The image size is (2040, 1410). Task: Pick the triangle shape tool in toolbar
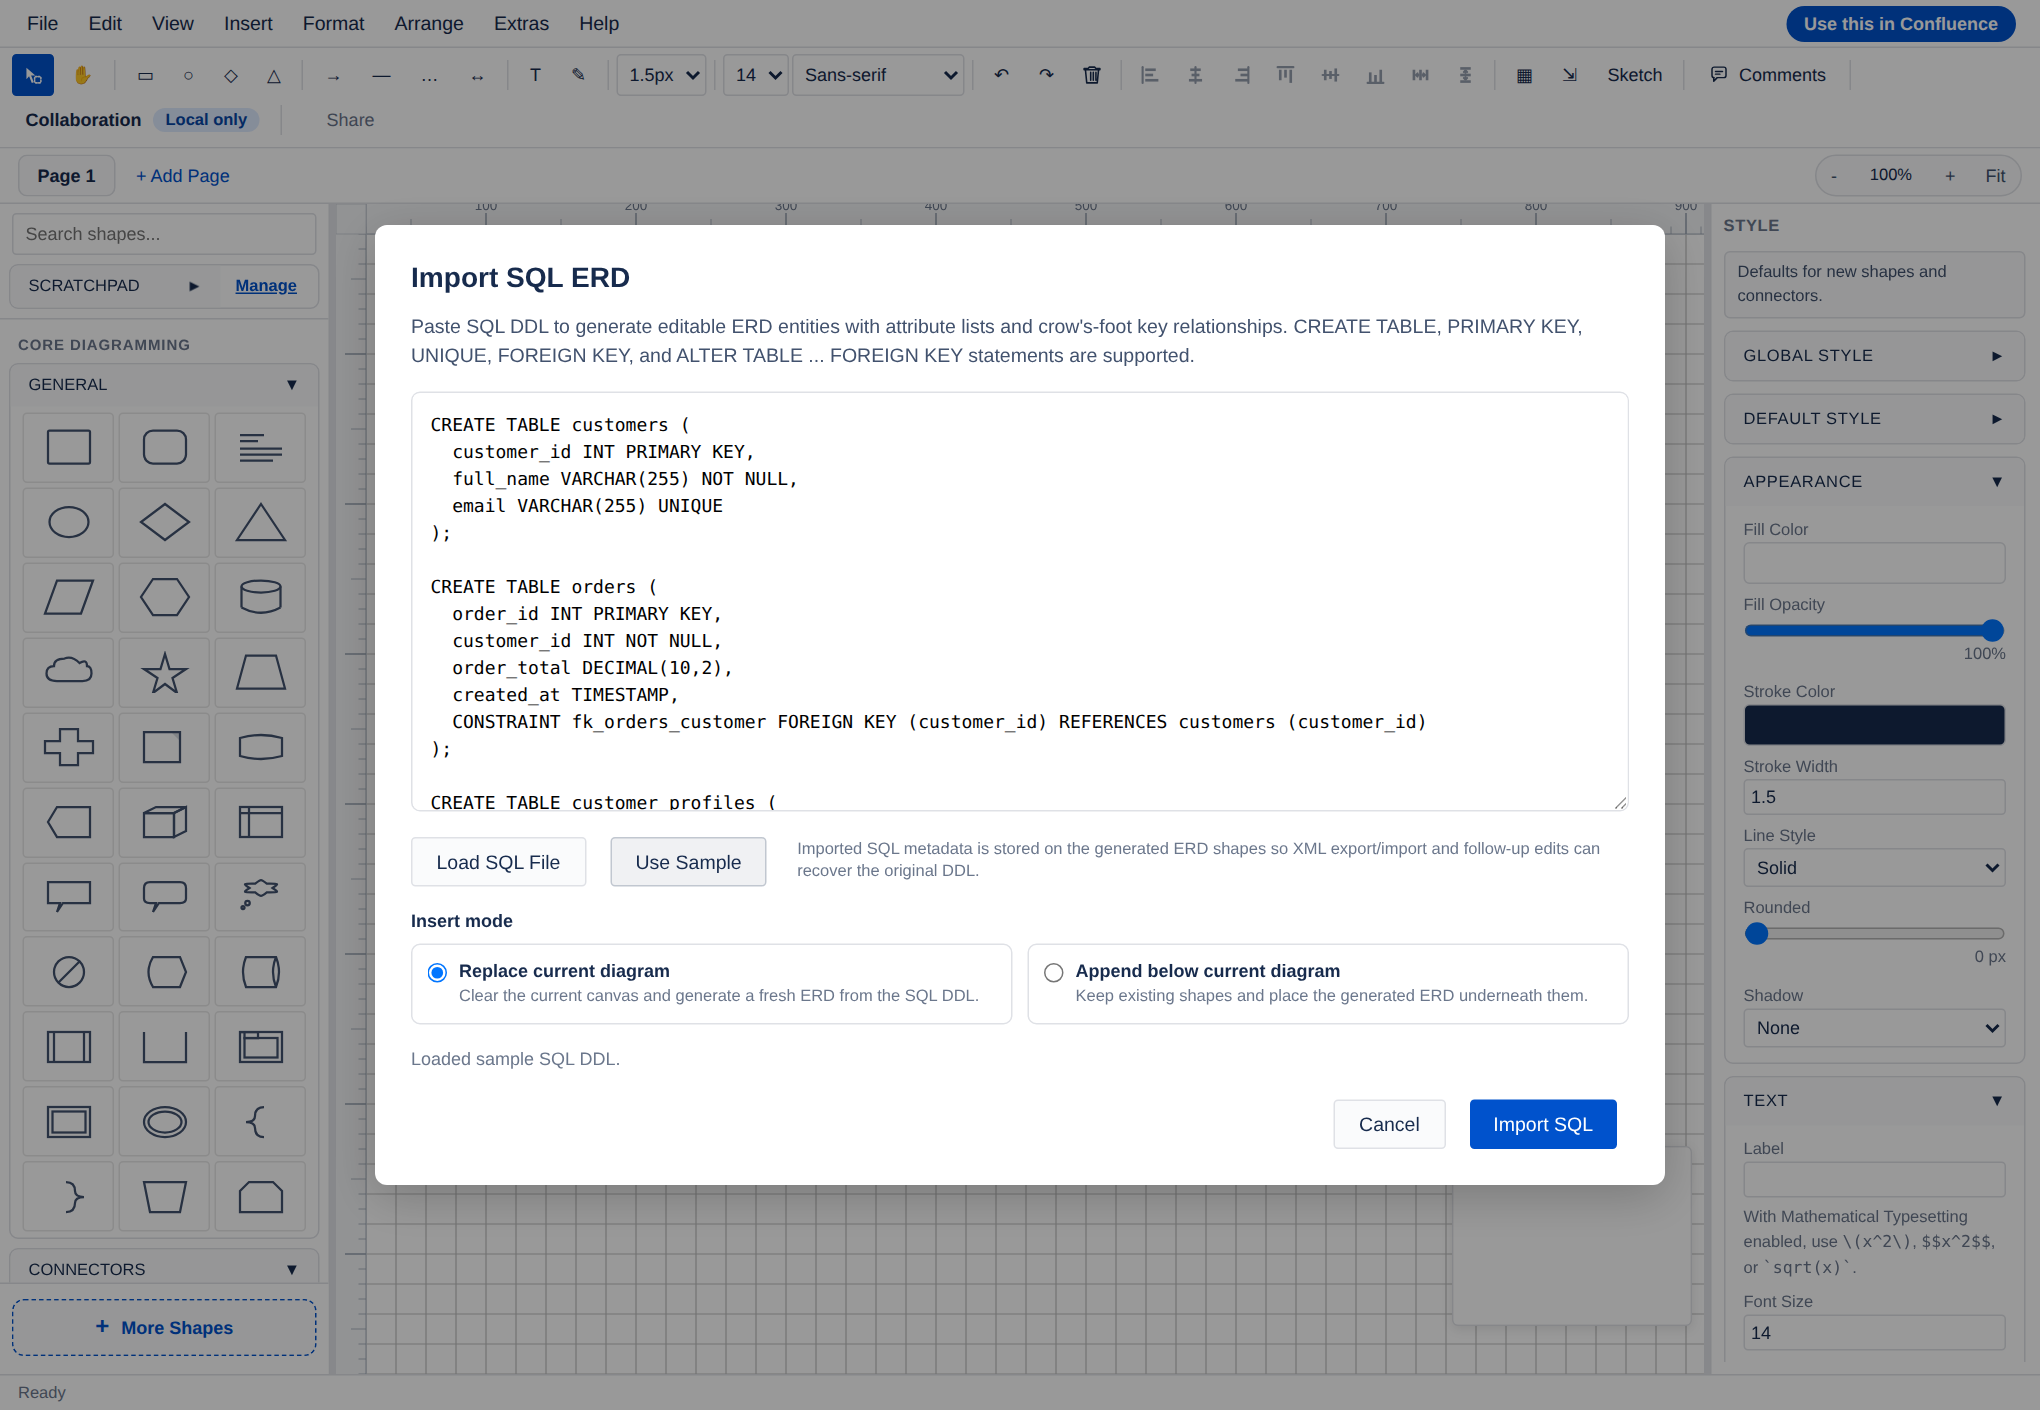[x=274, y=75]
